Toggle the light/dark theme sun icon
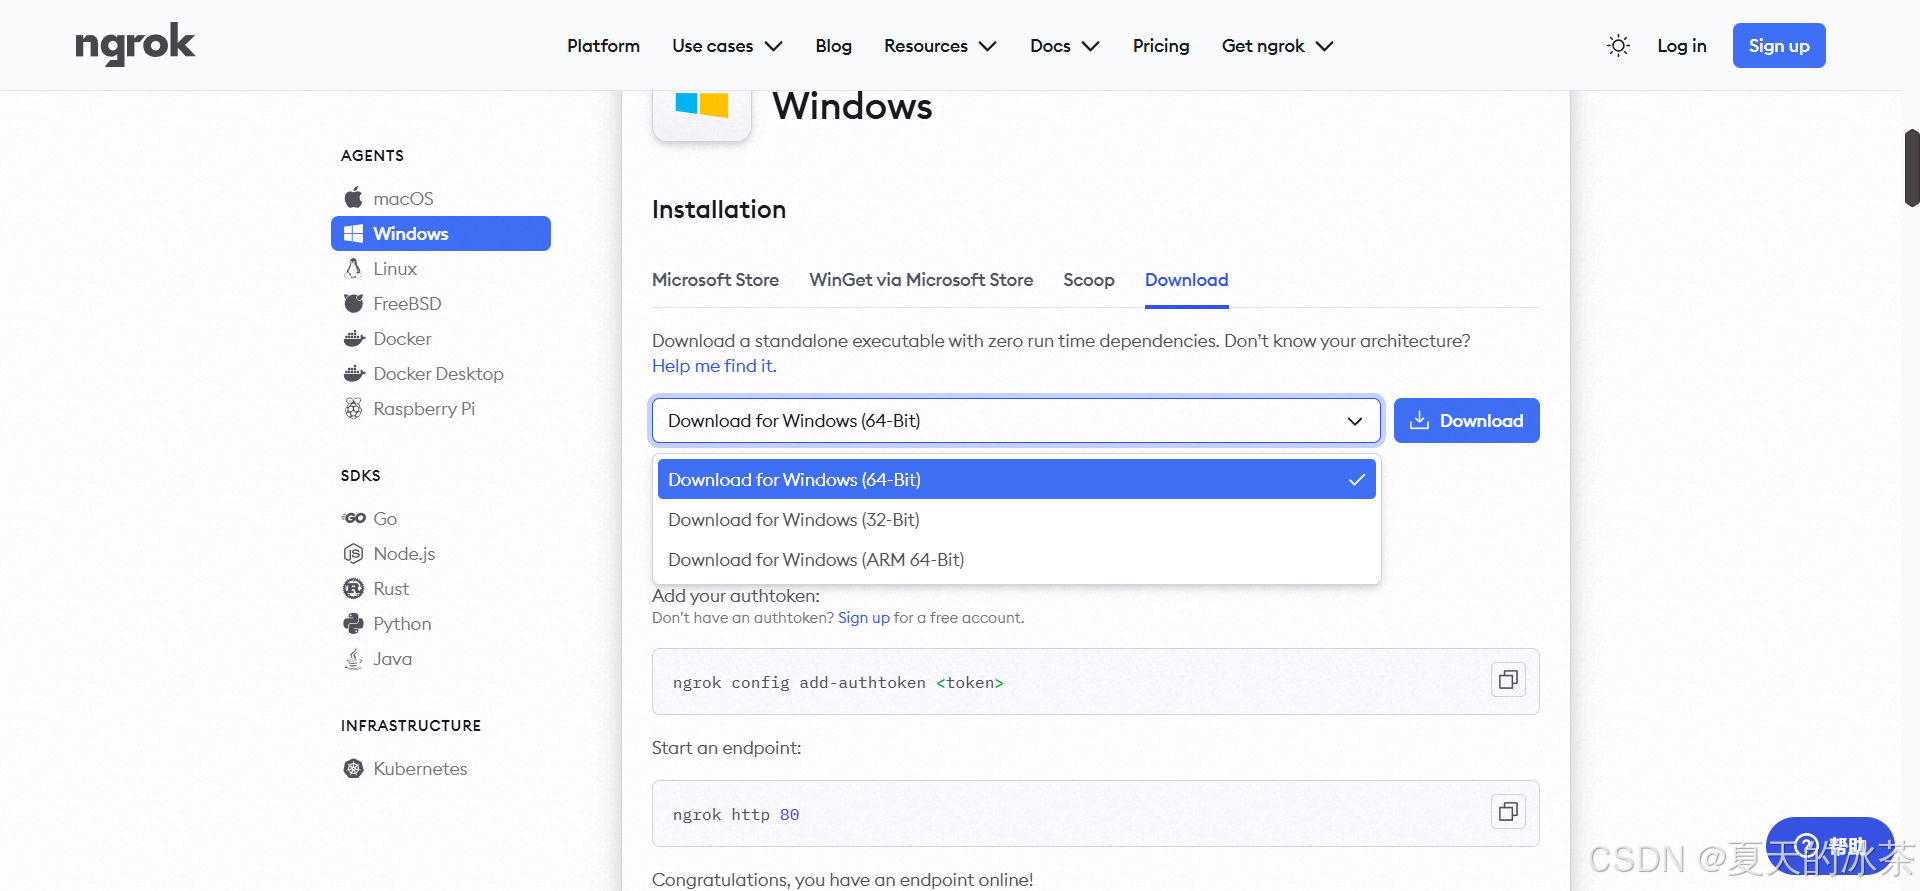This screenshot has width=1920, height=891. click(x=1618, y=46)
